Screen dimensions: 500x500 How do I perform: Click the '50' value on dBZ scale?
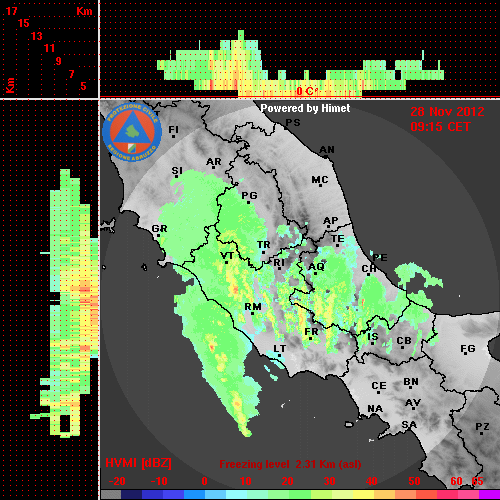click(x=414, y=481)
